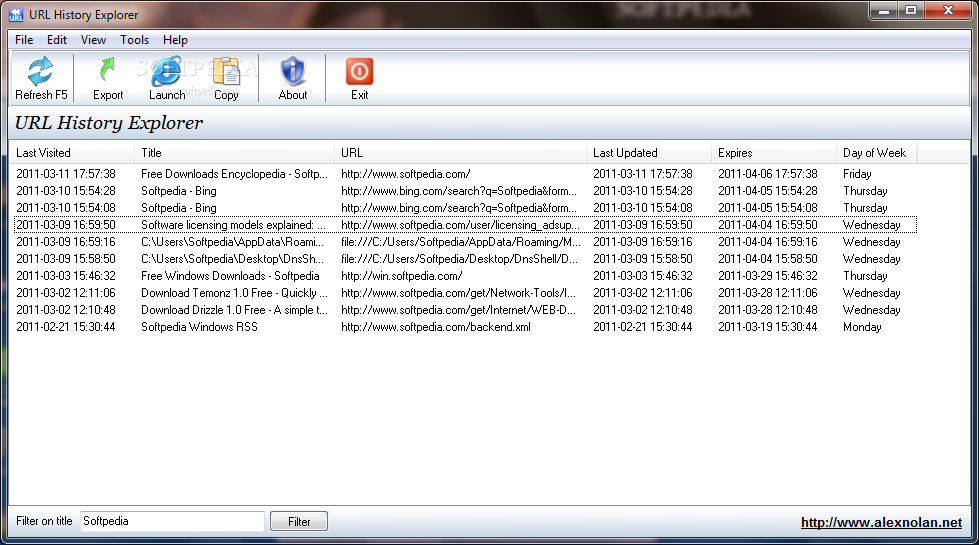Click the Refresh F5 toolbar icon
The image size is (979, 545).
(x=41, y=78)
